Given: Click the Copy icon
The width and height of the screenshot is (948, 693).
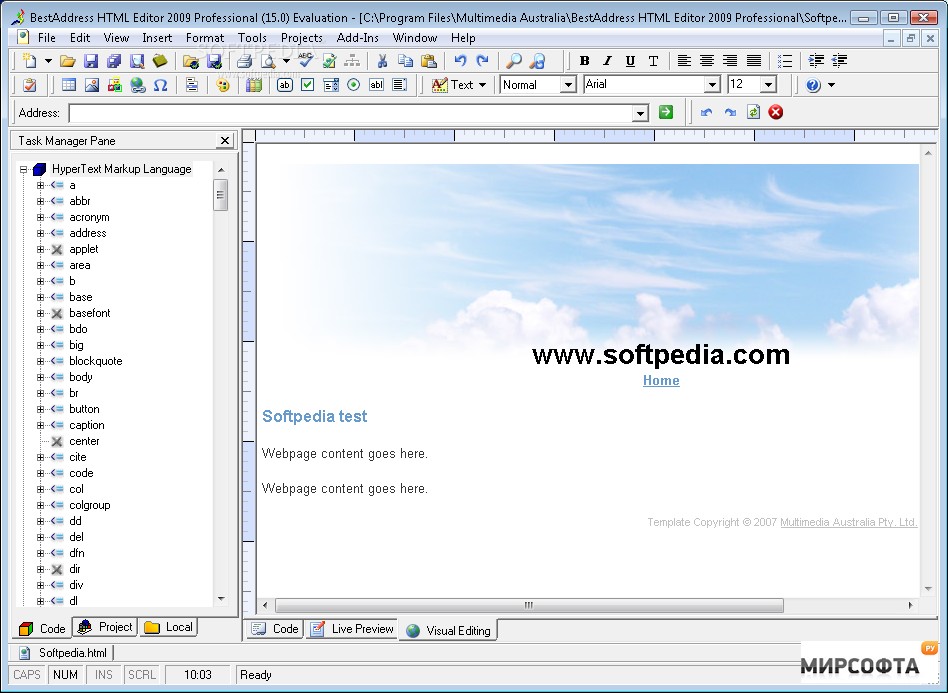Looking at the screenshot, I should [405, 61].
